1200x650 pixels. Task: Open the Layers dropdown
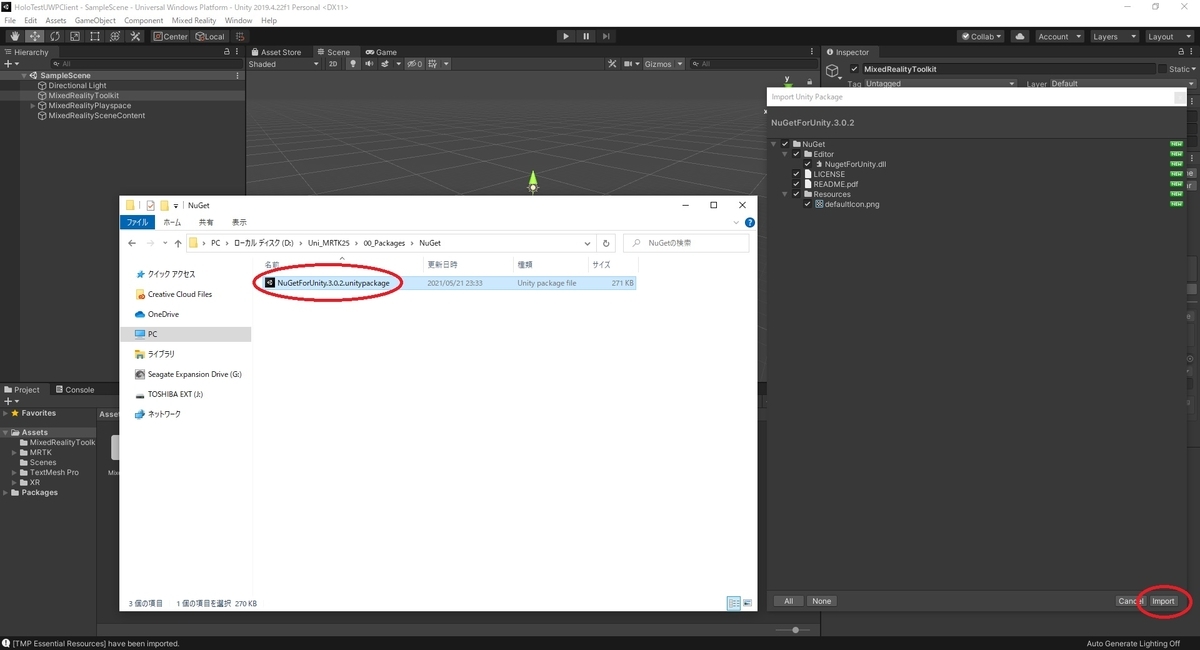click(x=1113, y=36)
